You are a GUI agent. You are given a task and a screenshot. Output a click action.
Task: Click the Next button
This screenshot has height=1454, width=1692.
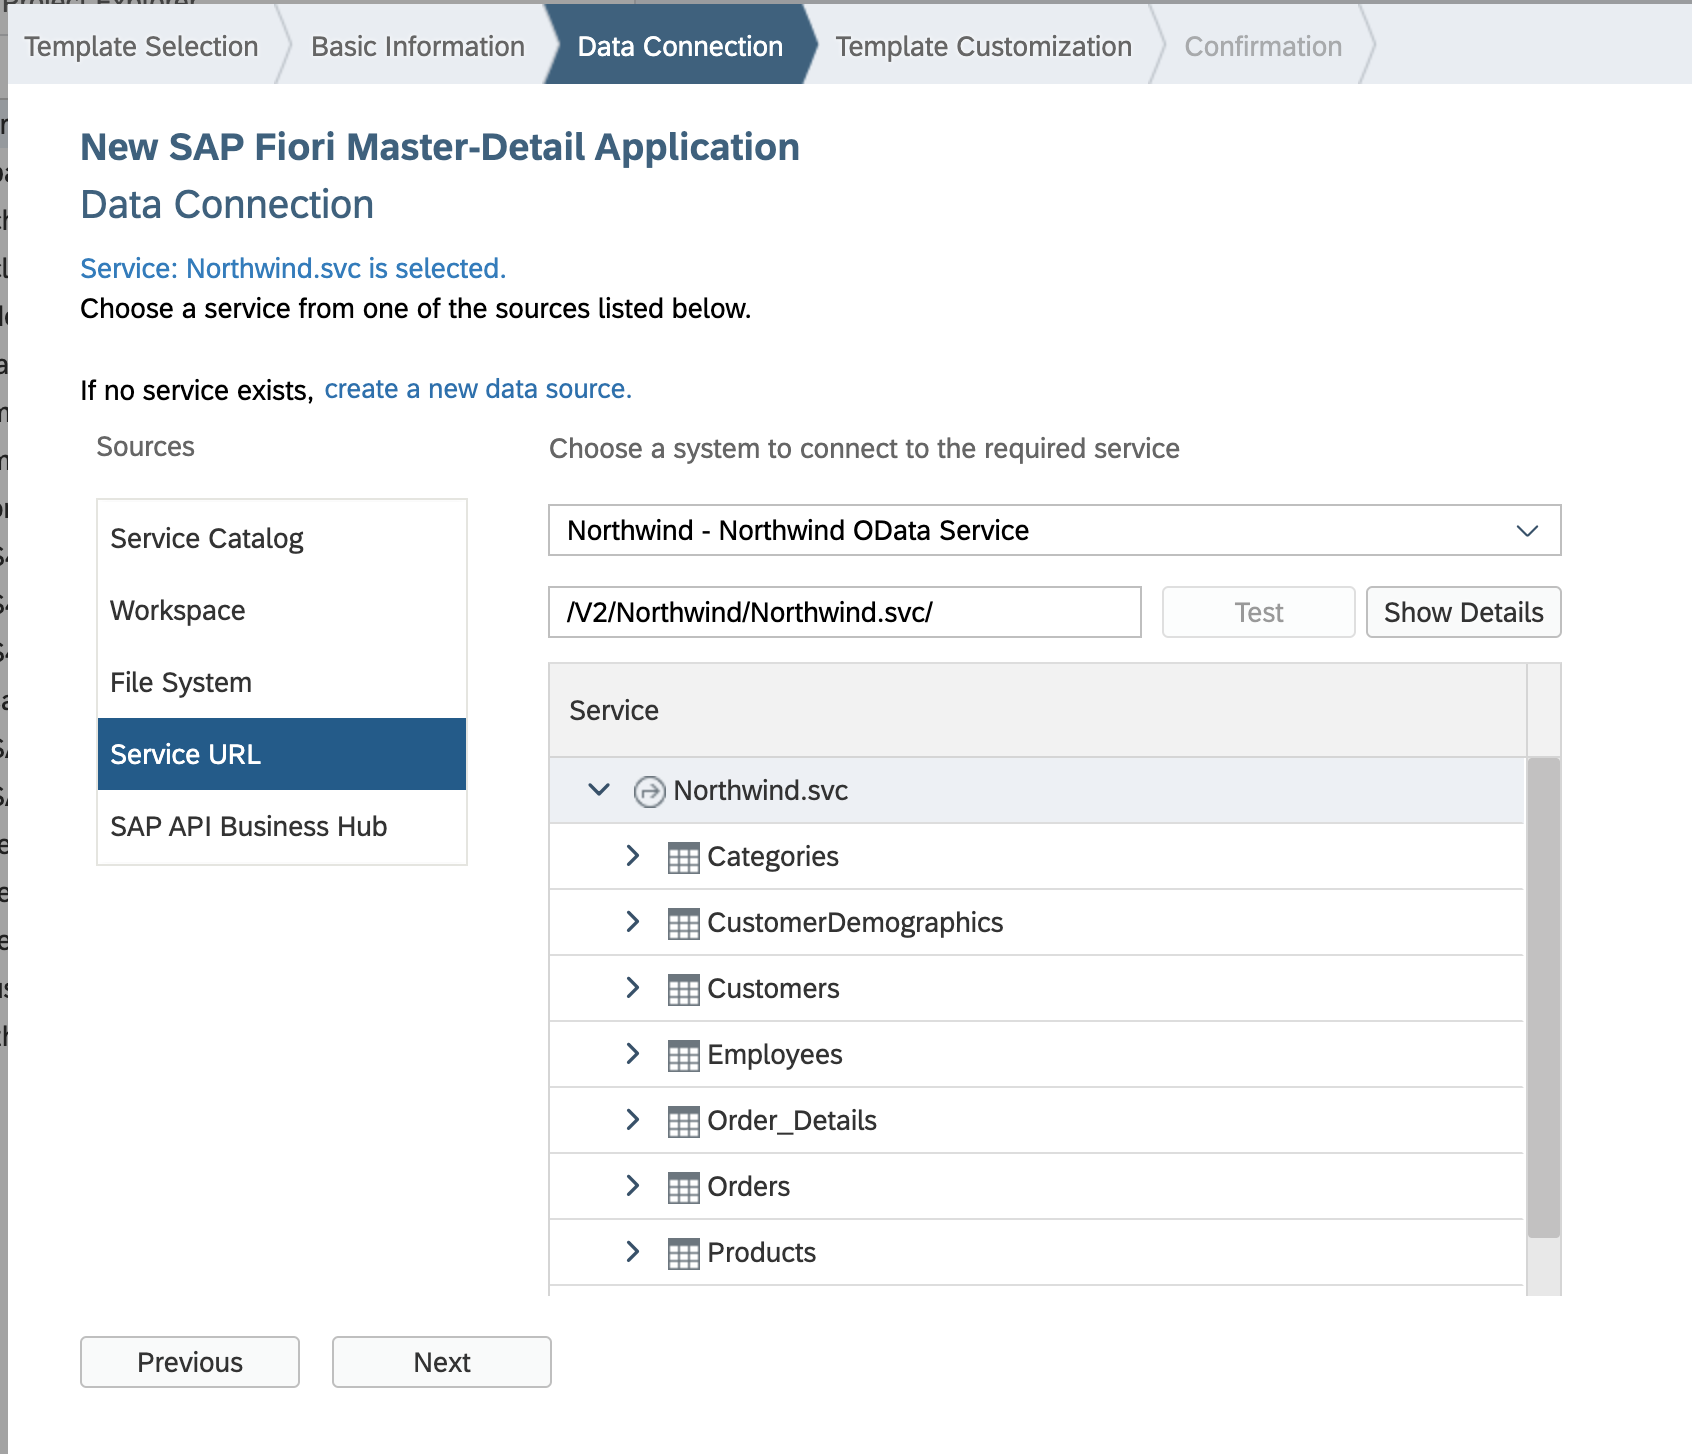click(x=441, y=1362)
